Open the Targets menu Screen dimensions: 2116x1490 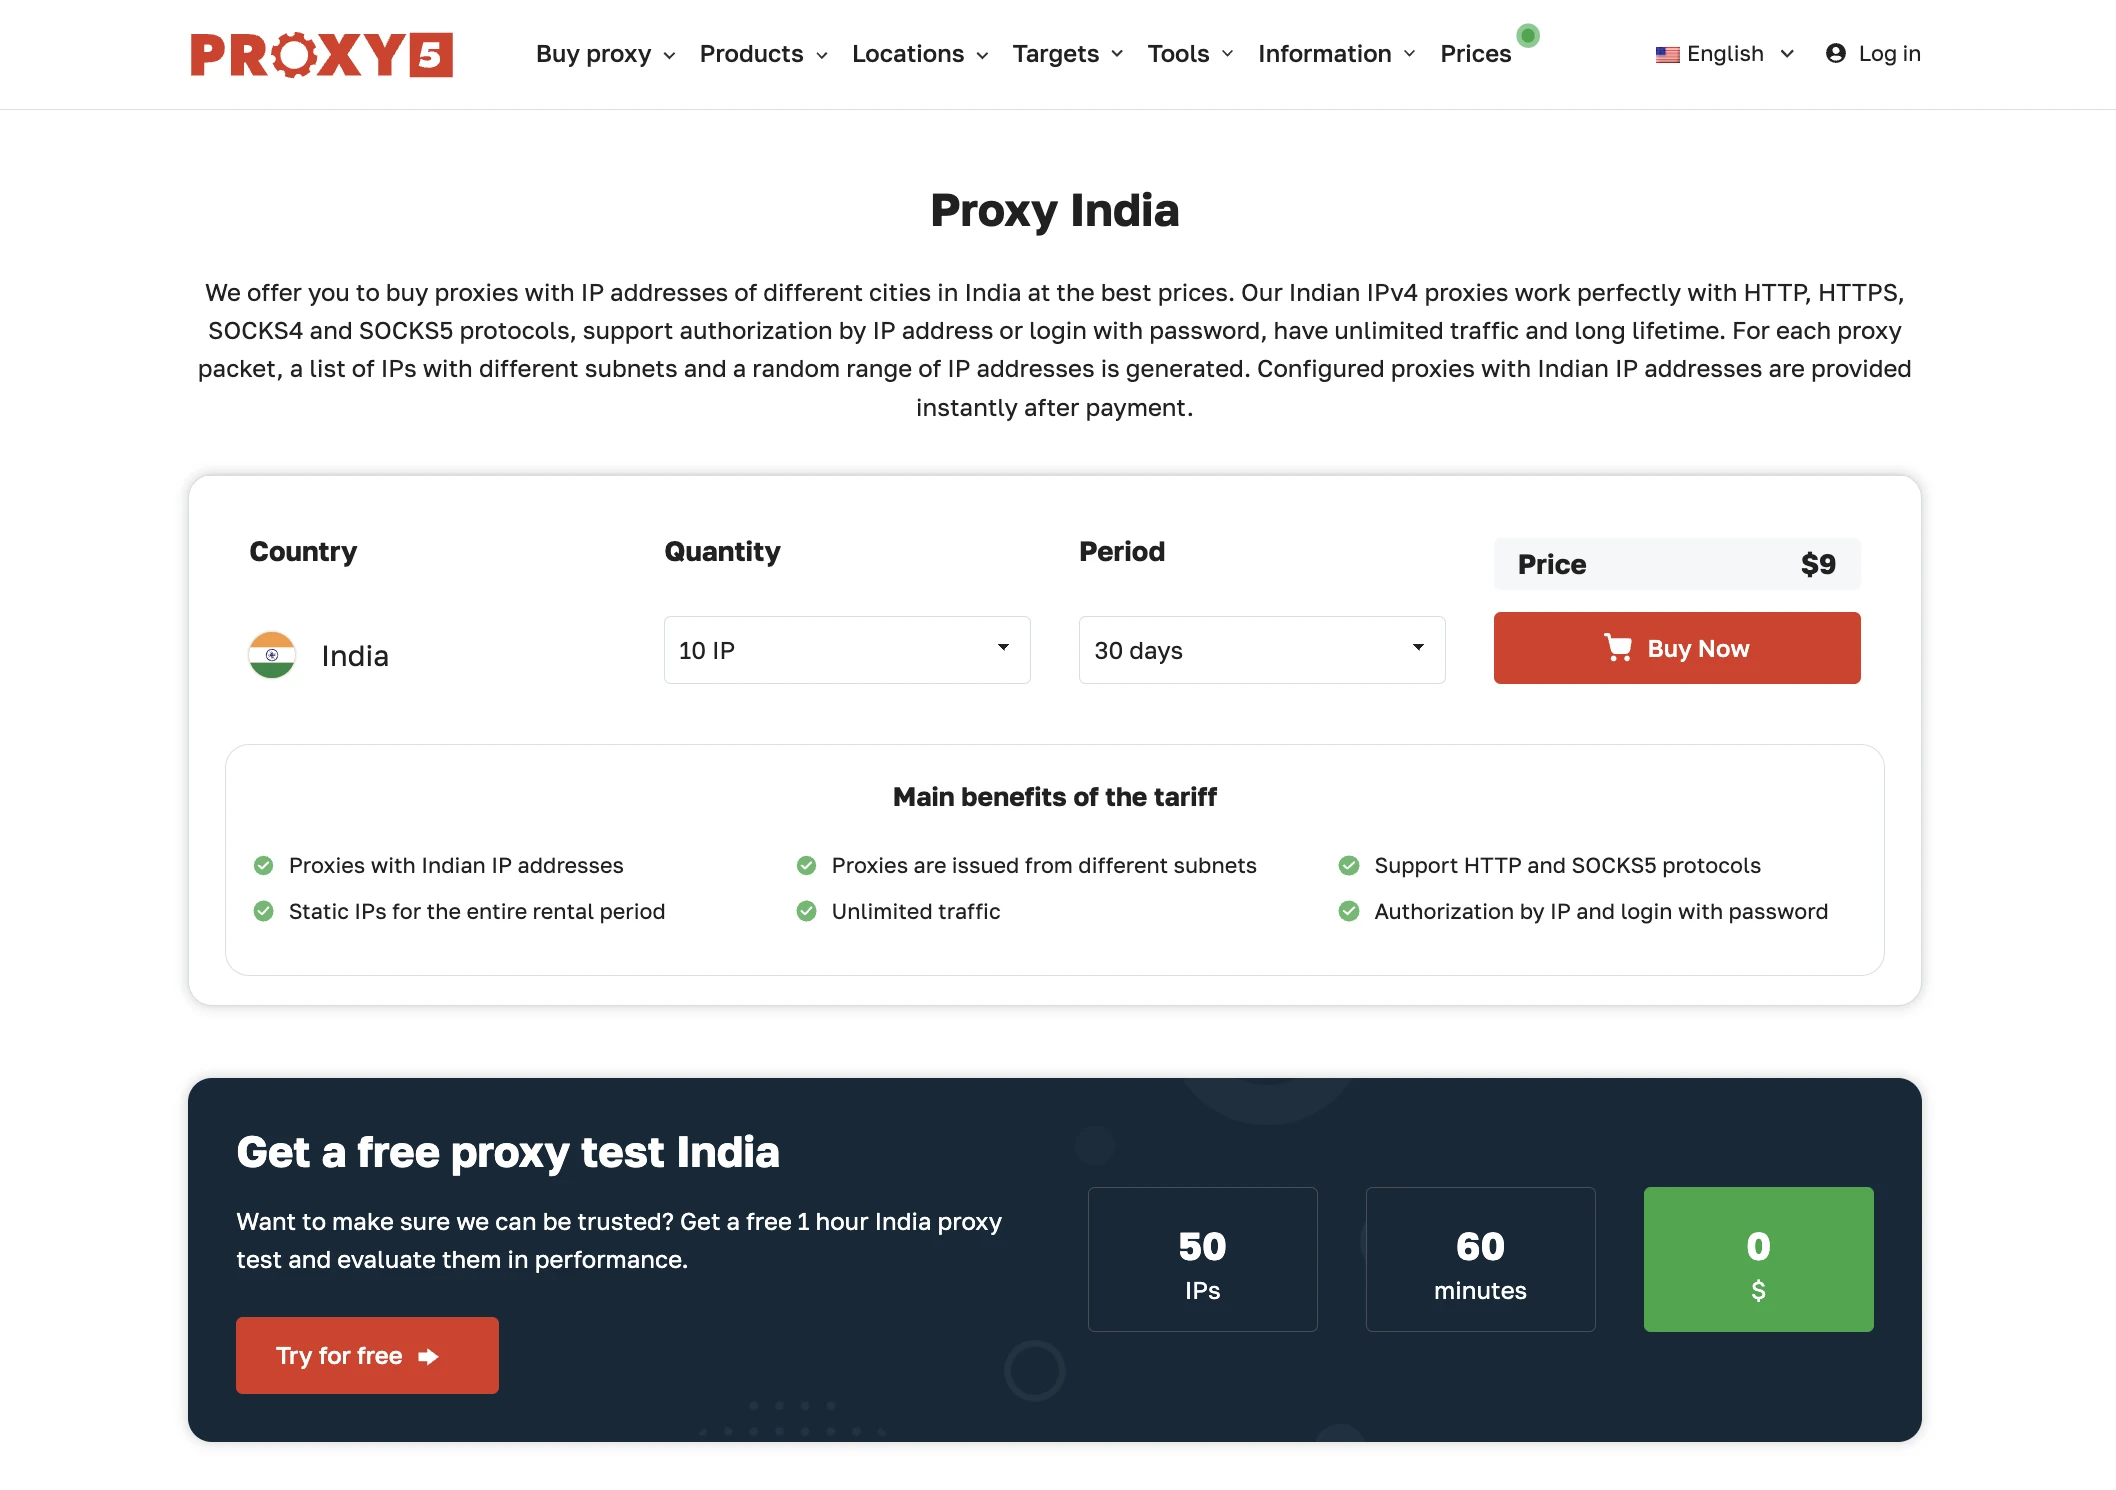point(1067,54)
